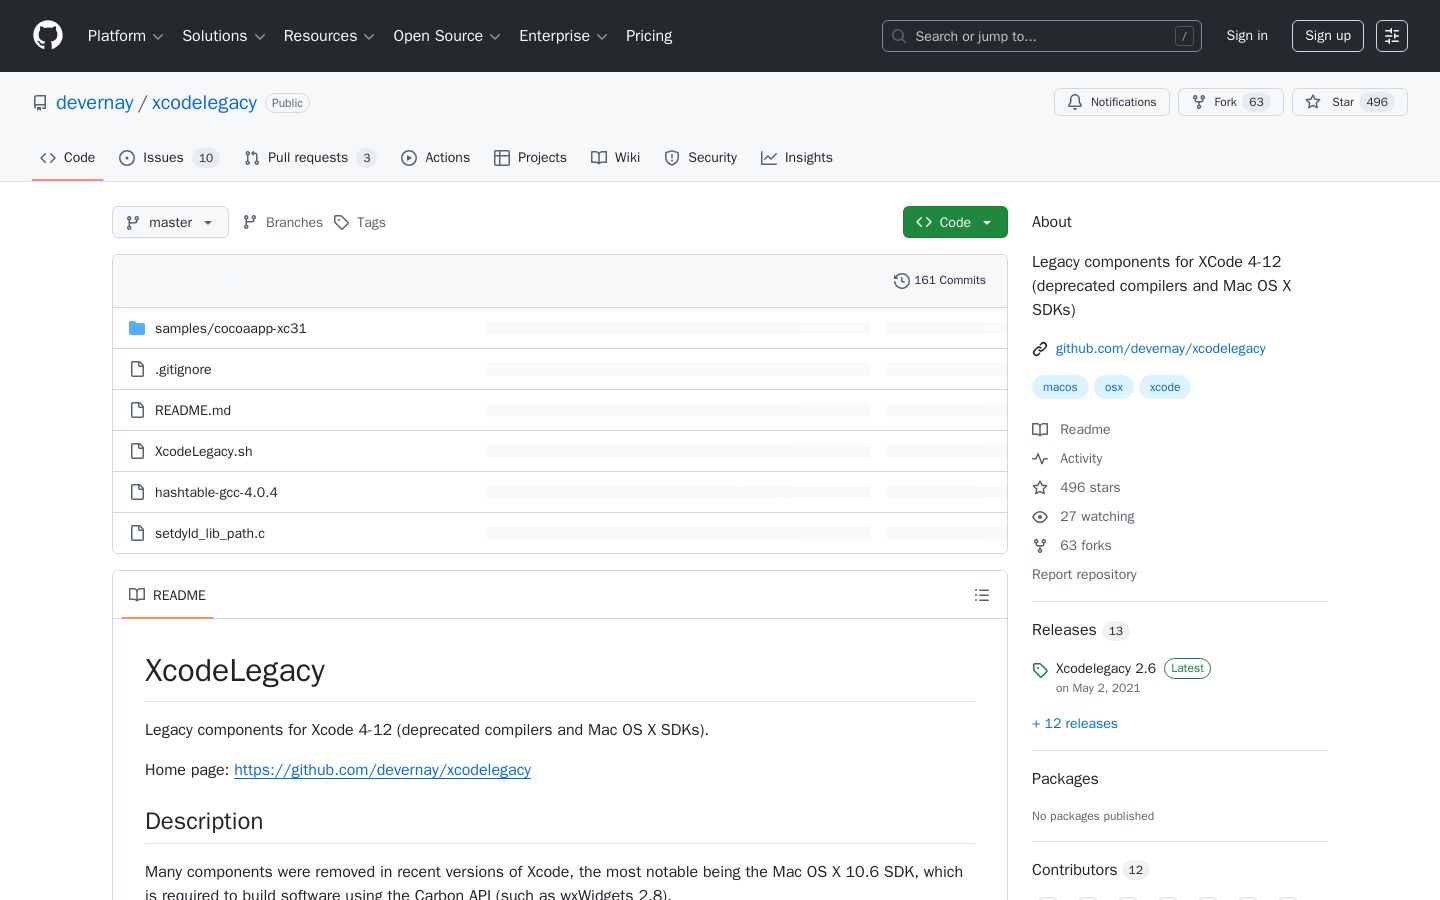Click the file icon next to README.md
This screenshot has height=900, width=1440.
[x=138, y=410]
